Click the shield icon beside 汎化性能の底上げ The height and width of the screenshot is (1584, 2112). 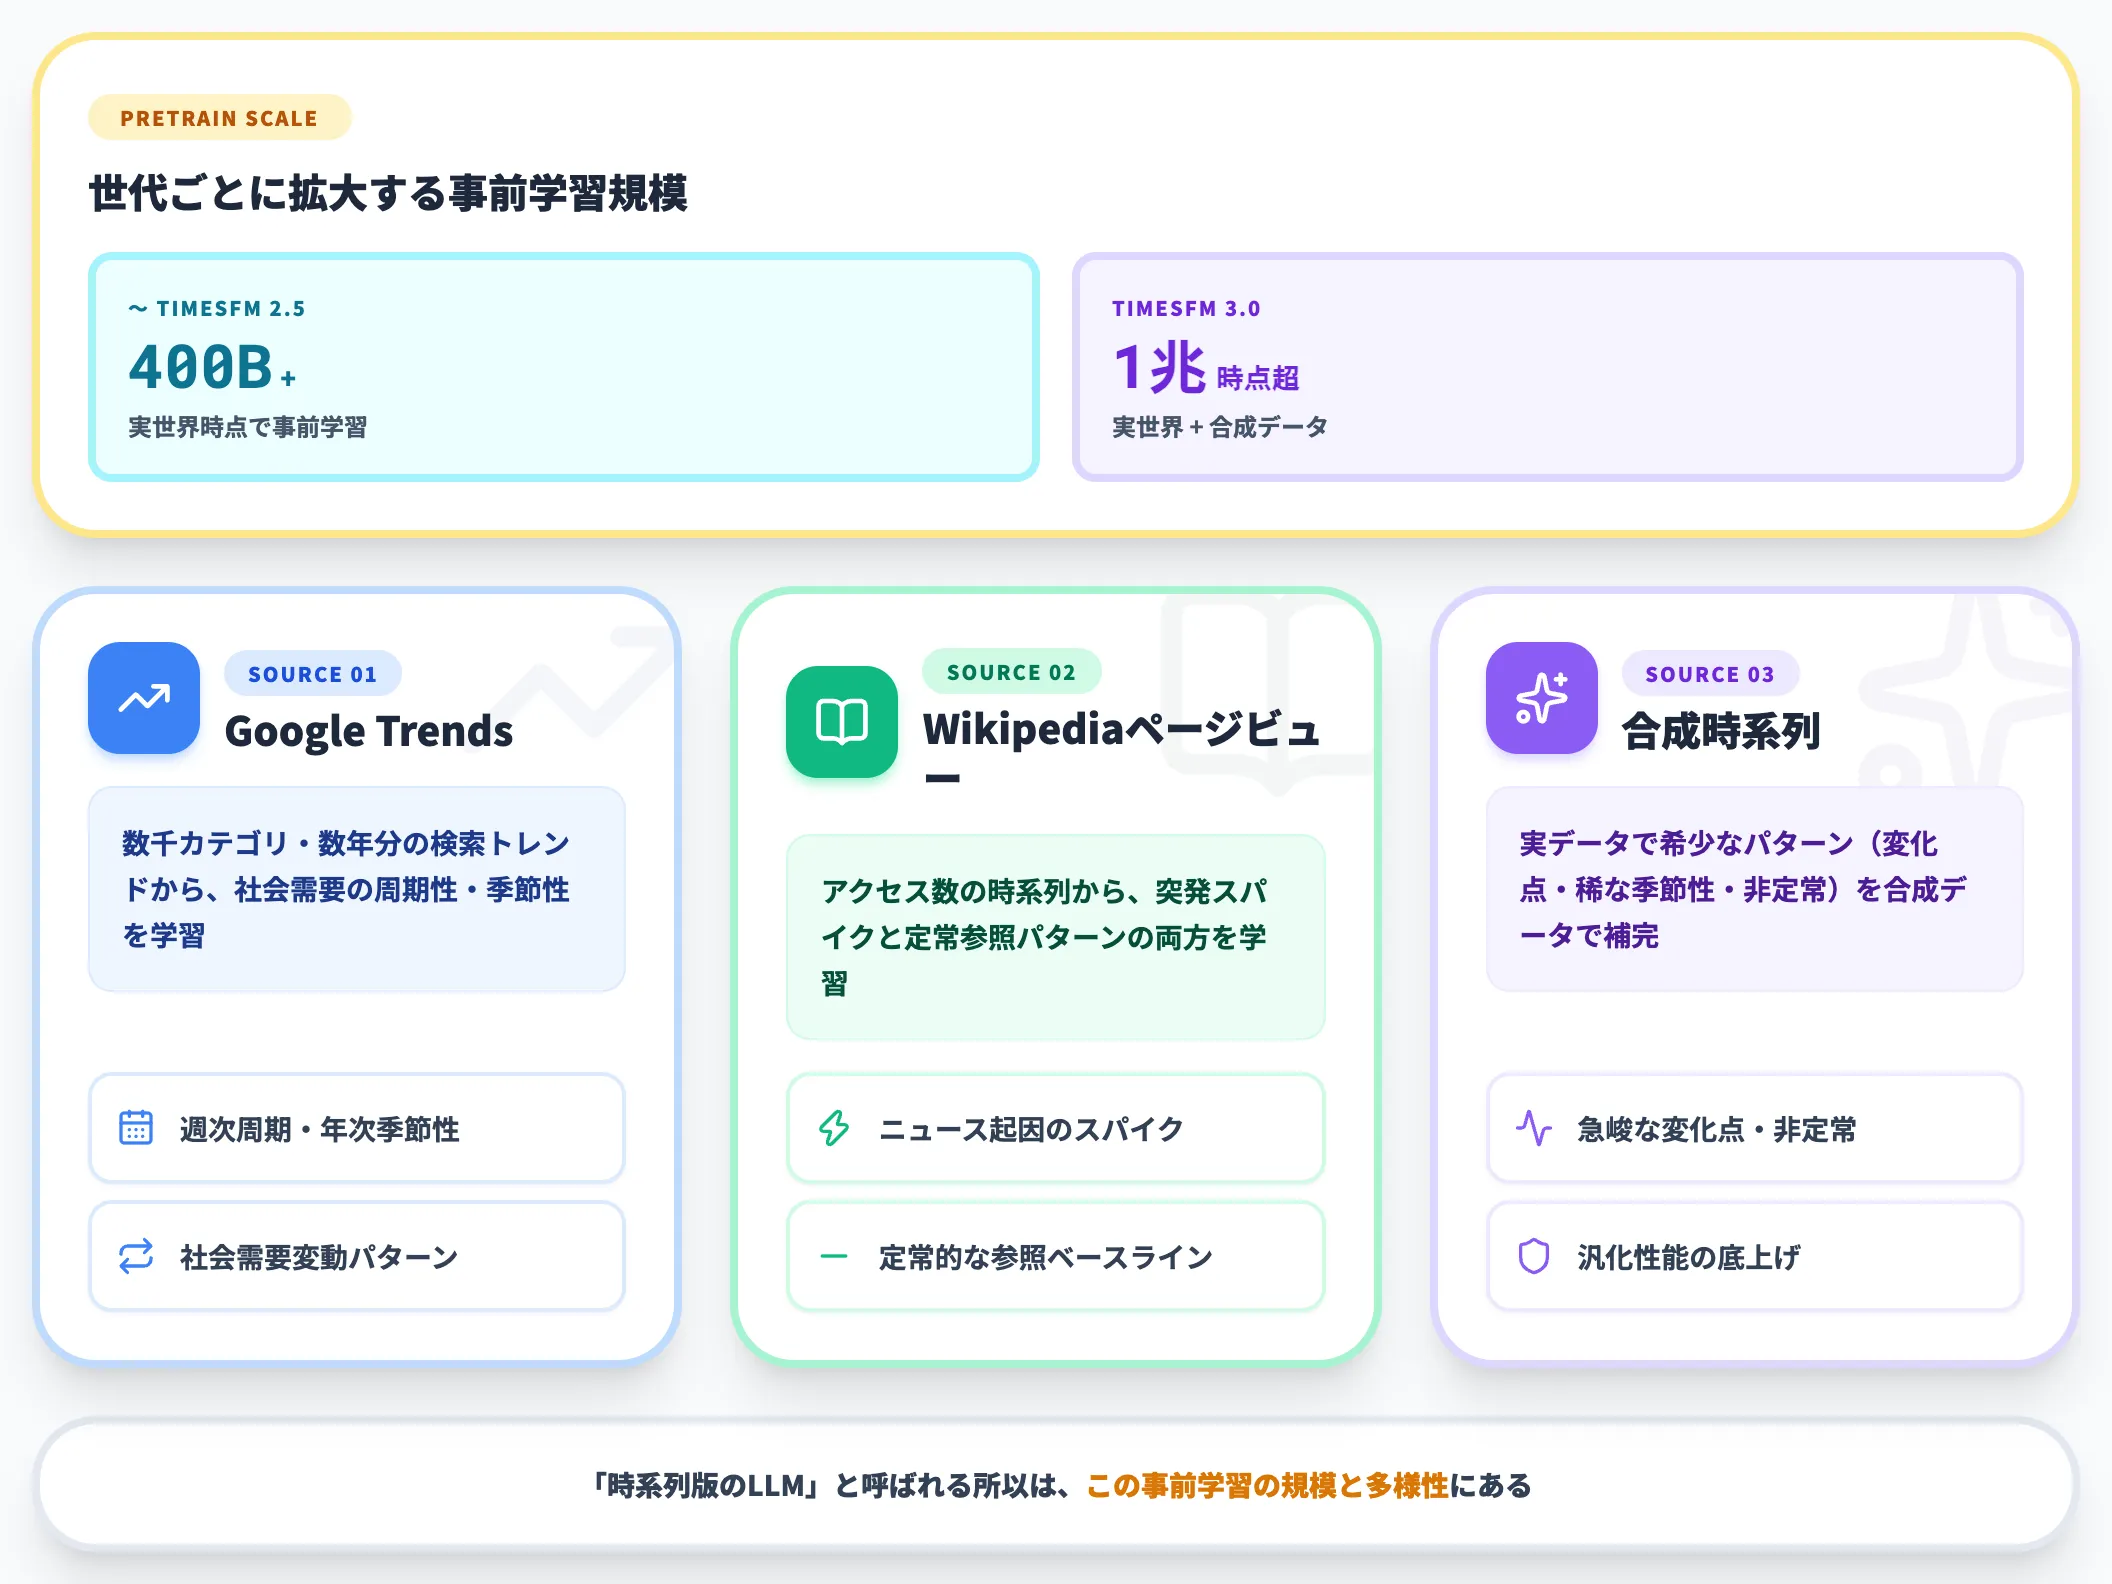tap(1534, 1256)
